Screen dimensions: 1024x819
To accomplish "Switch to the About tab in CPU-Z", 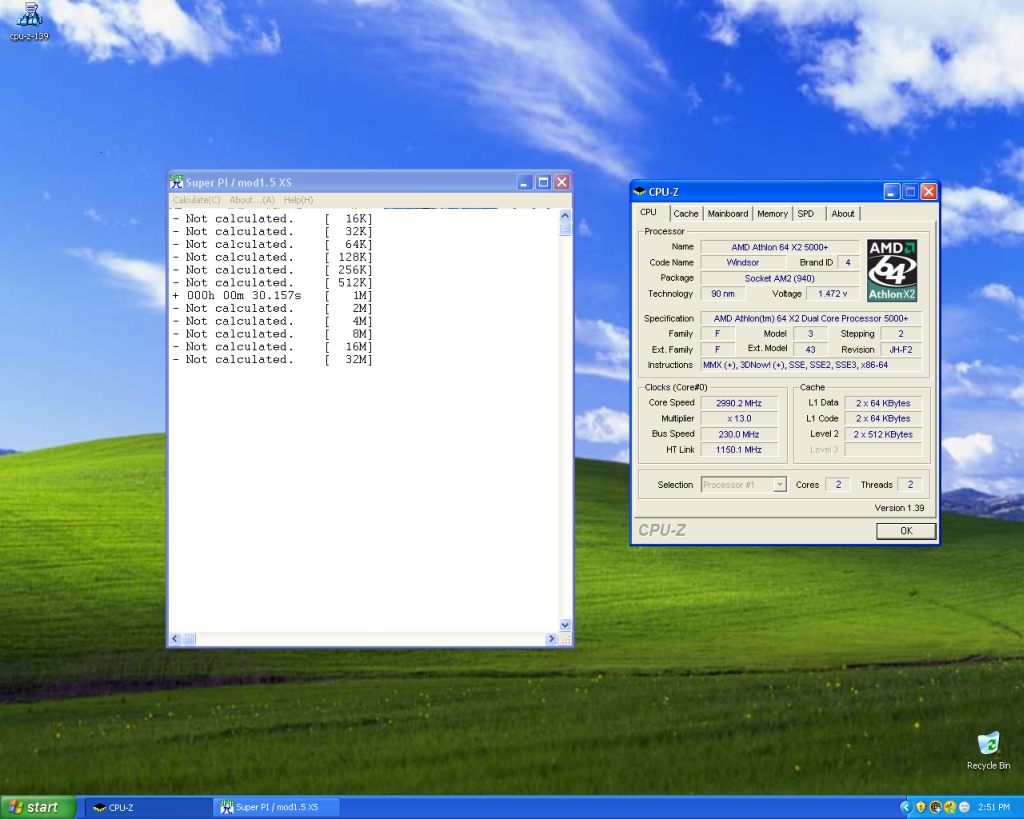I will [x=843, y=214].
